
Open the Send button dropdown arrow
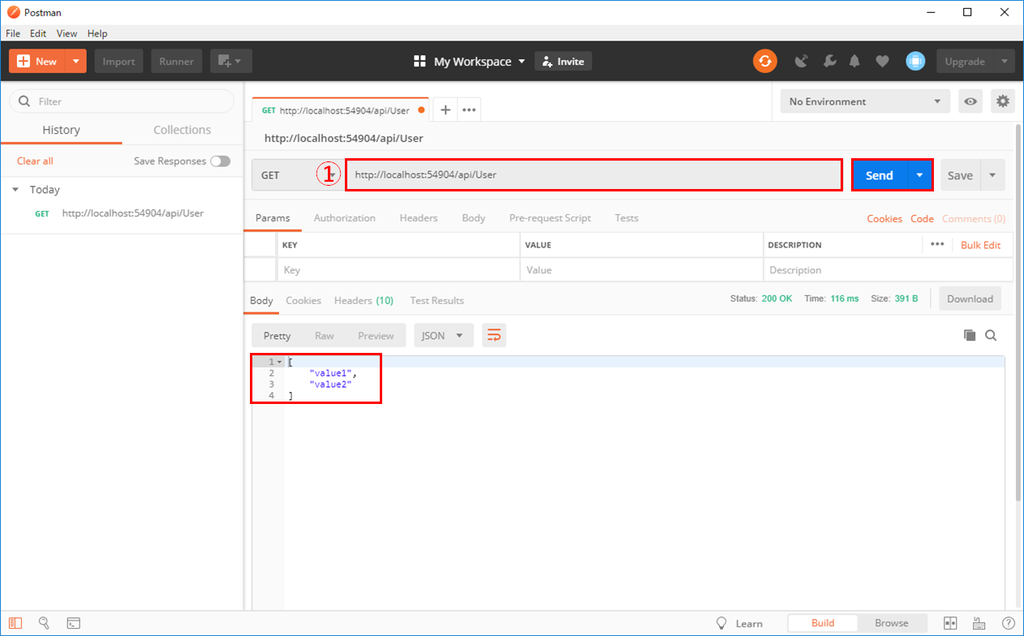coord(920,175)
